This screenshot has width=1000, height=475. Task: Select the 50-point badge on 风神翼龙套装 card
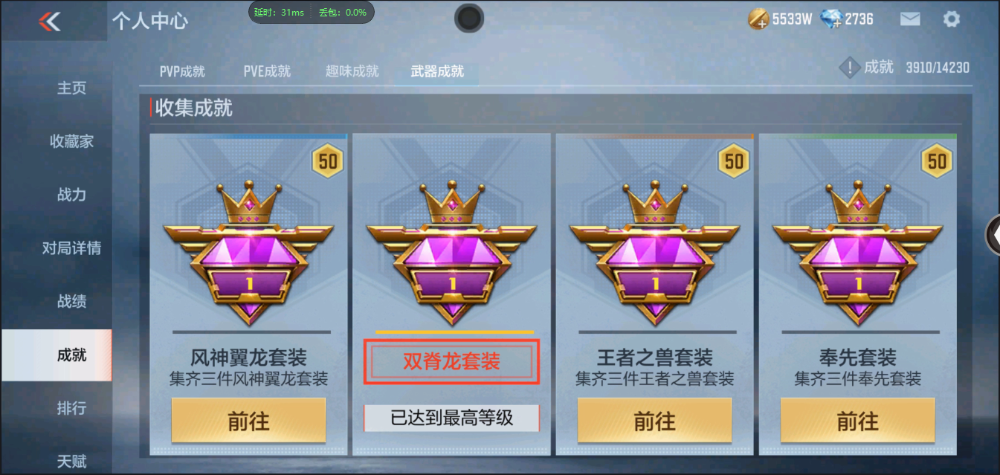point(328,161)
